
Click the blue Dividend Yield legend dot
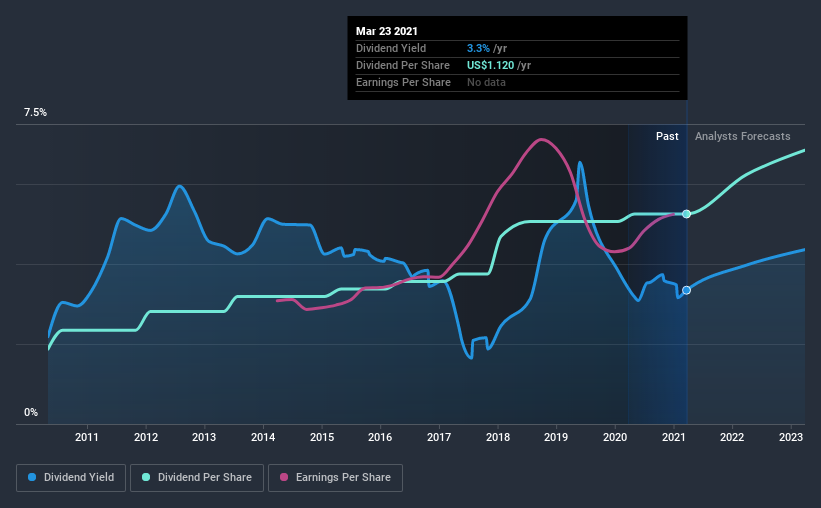(32, 477)
